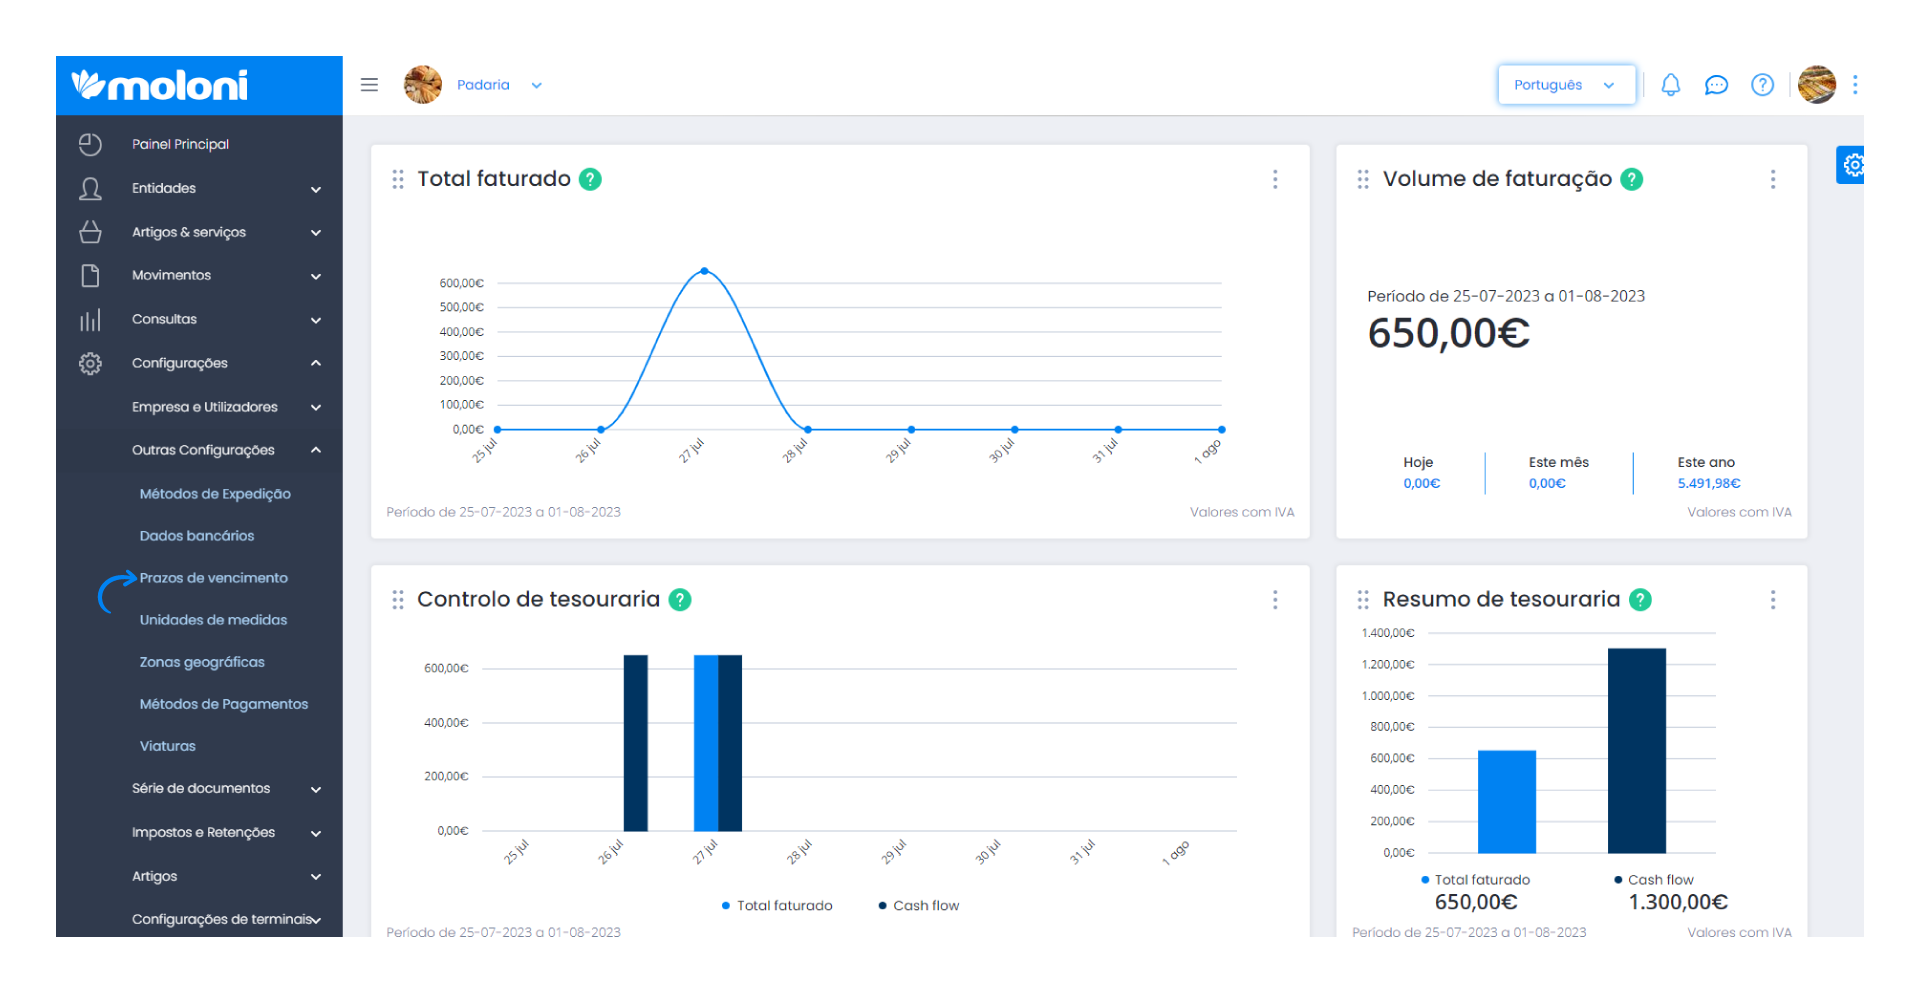Image resolution: width=1920 pixels, height=993 pixels.
Task: Open Métodos de Pagamentos
Action: 224,704
